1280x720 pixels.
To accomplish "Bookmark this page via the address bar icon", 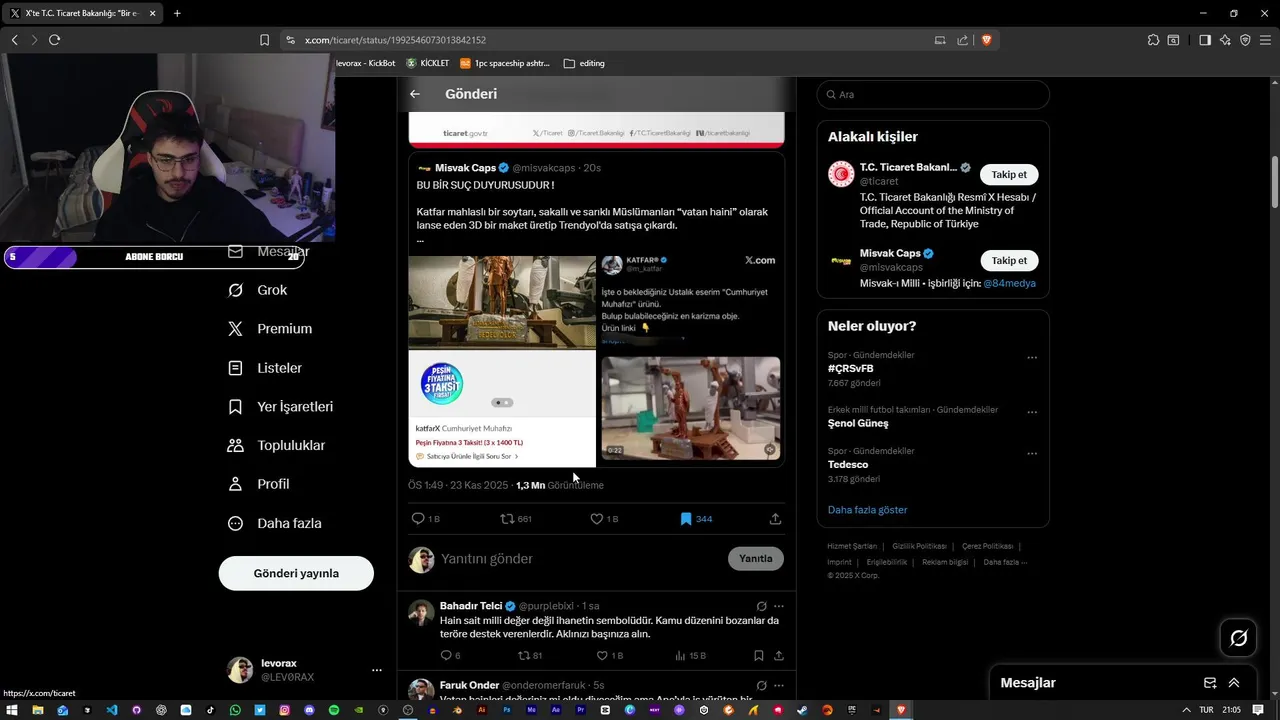I will [x=264, y=40].
